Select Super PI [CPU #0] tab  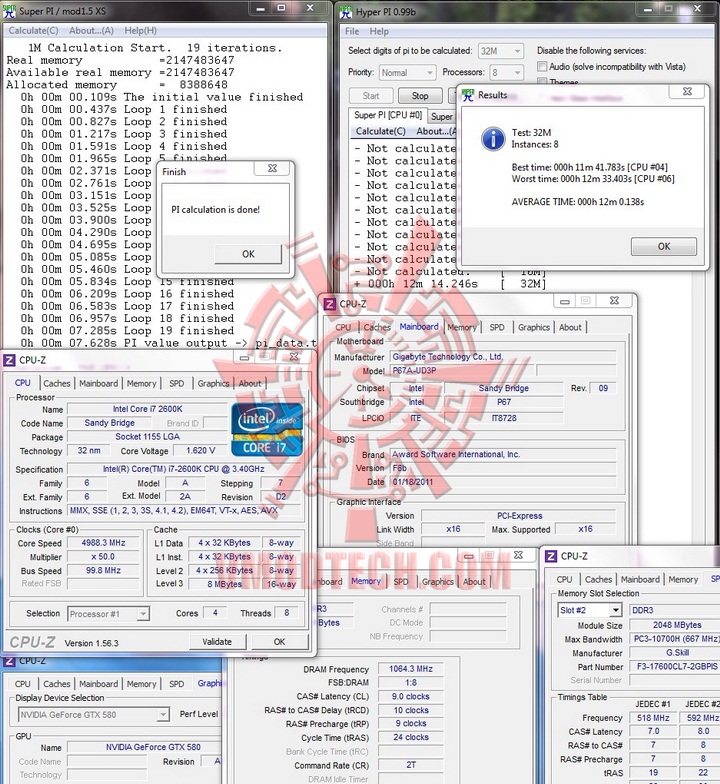pos(388,115)
